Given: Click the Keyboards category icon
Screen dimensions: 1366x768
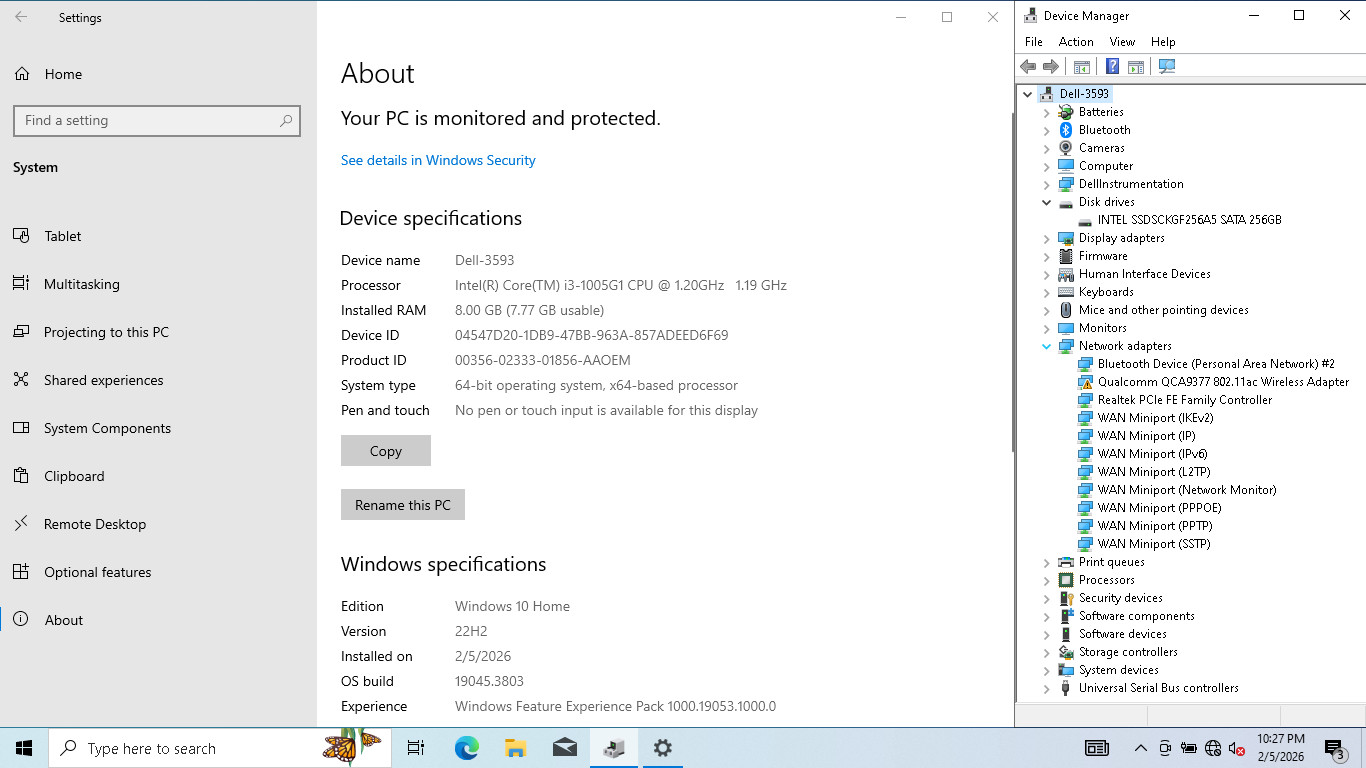Looking at the screenshot, I should [x=1066, y=292].
